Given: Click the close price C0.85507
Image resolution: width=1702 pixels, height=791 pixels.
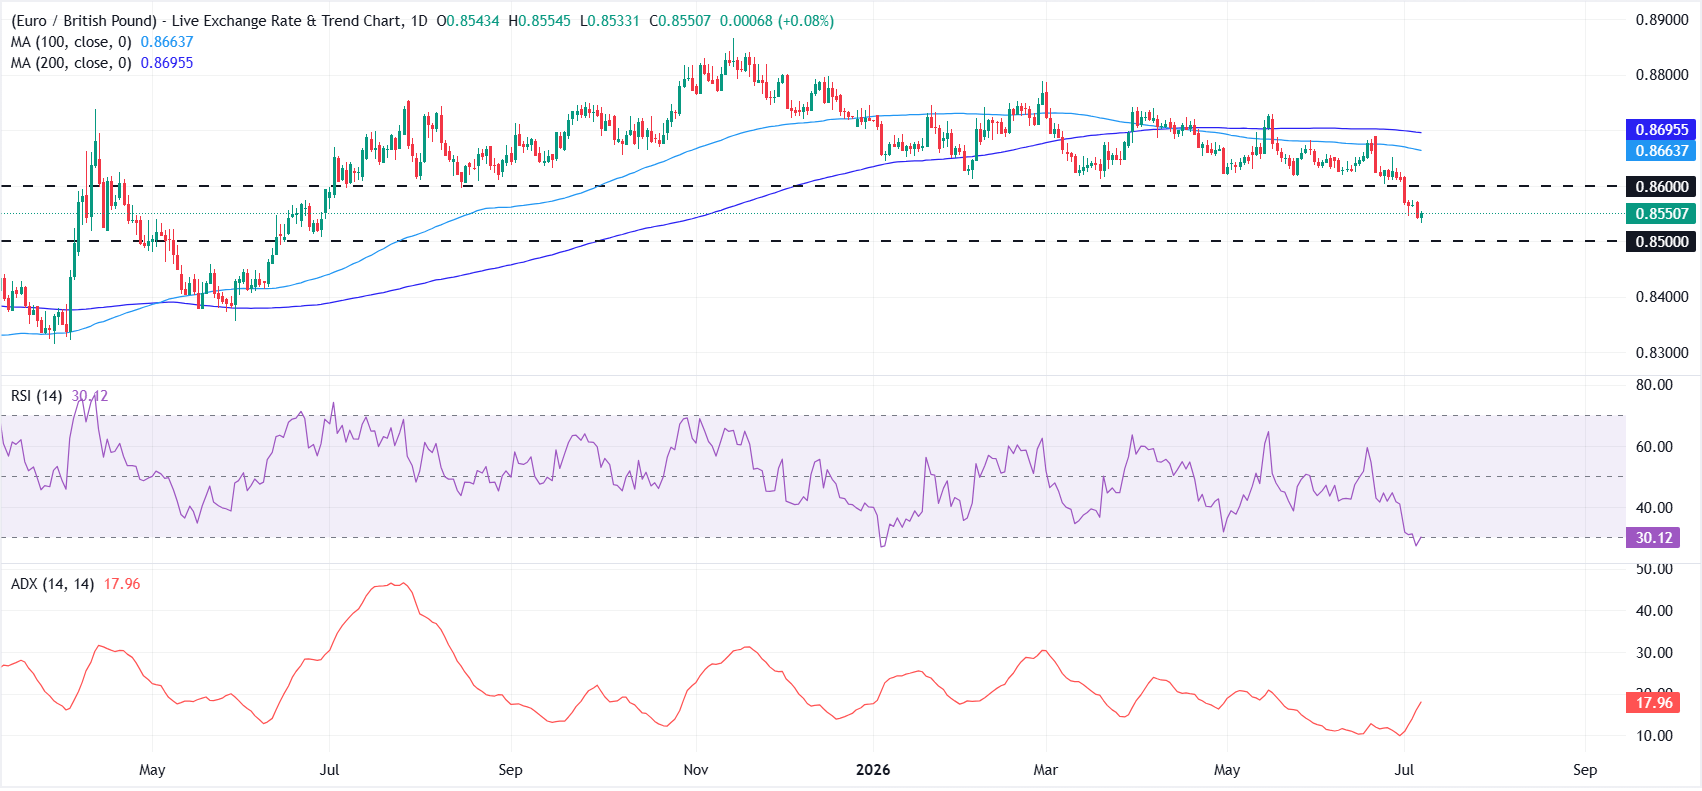Looking at the screenshot, I should (x=679, y=21).
